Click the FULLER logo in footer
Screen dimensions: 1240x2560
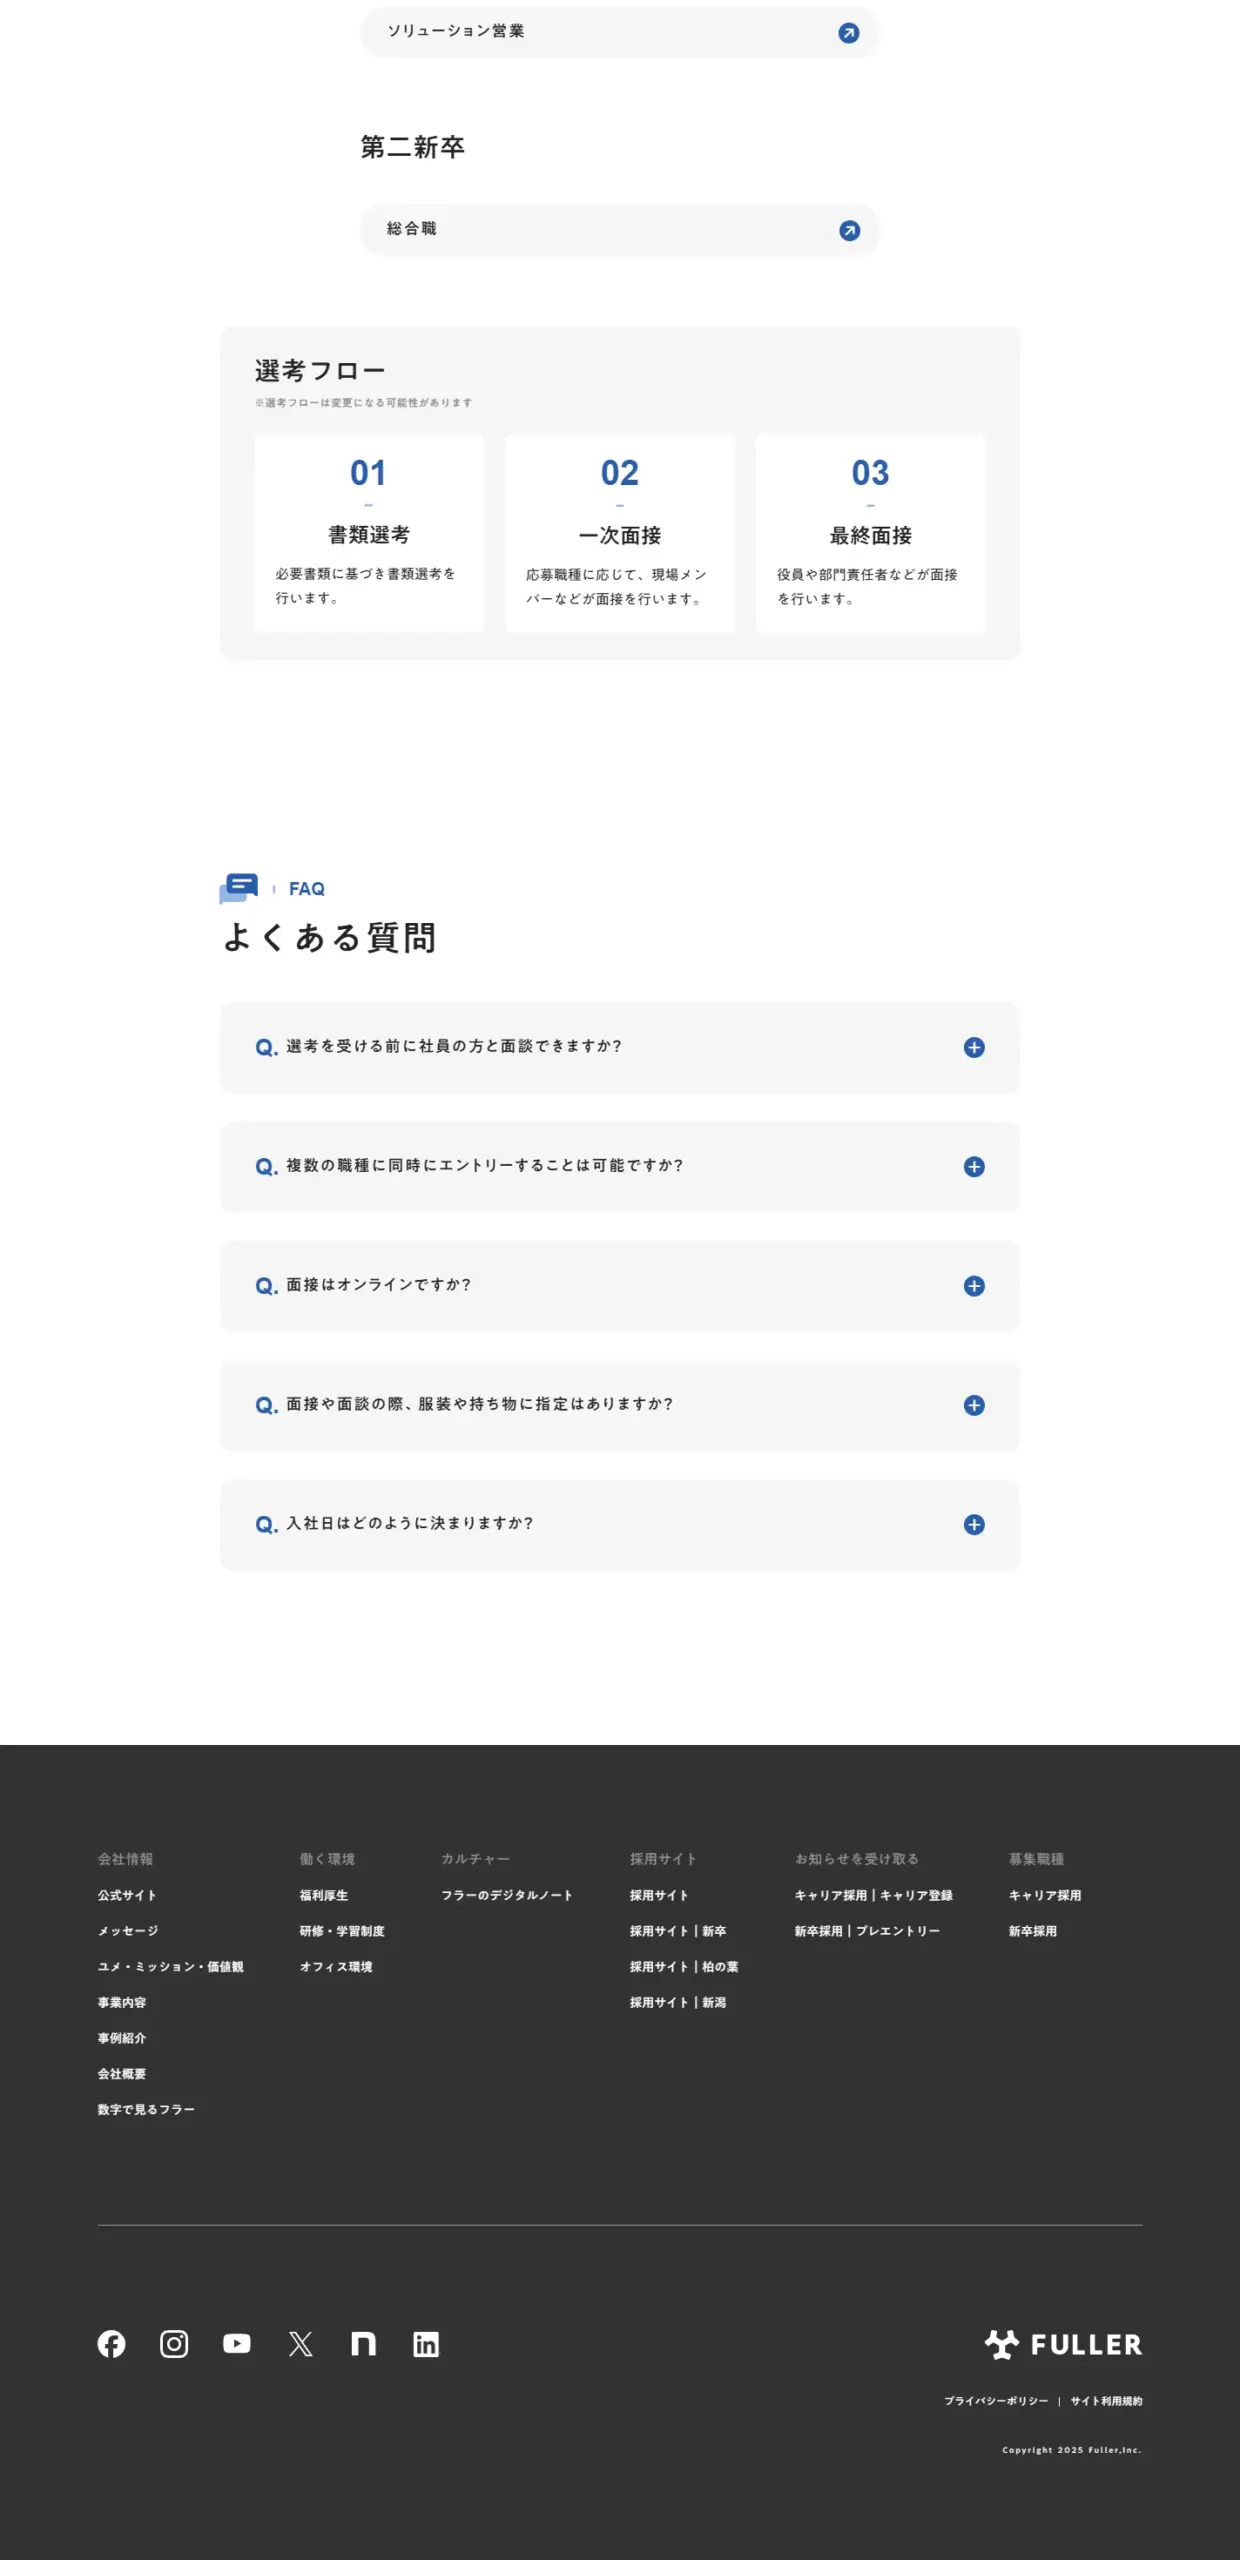1063,2344
